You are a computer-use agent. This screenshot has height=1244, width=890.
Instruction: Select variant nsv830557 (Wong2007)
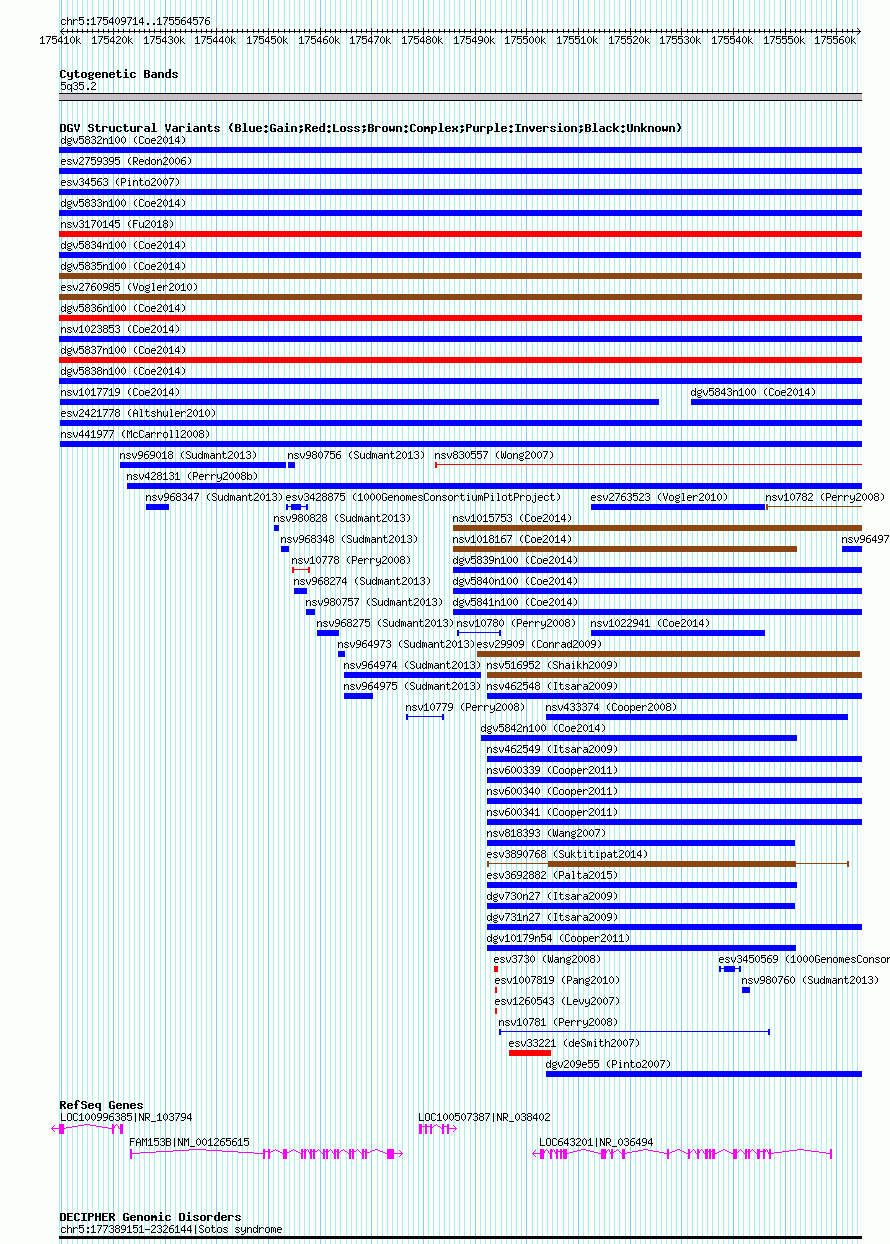click(648, 465)
